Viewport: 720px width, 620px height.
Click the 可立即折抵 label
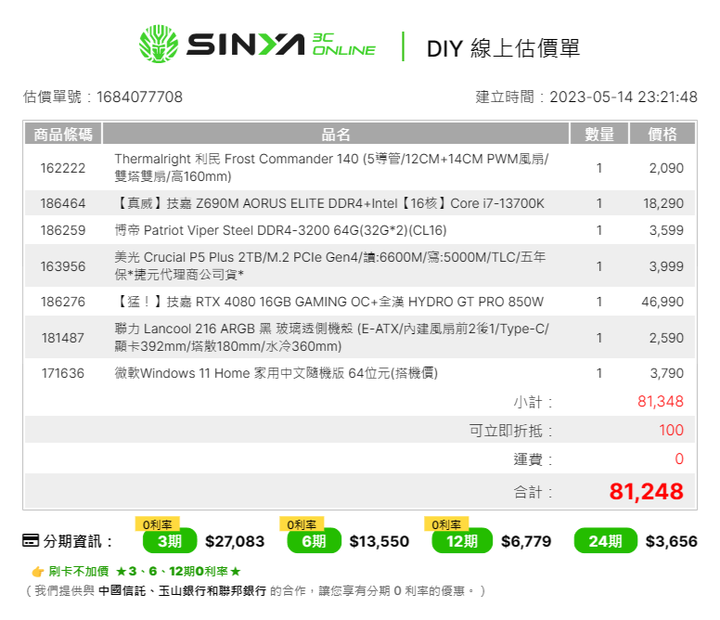tap(511, 431)
